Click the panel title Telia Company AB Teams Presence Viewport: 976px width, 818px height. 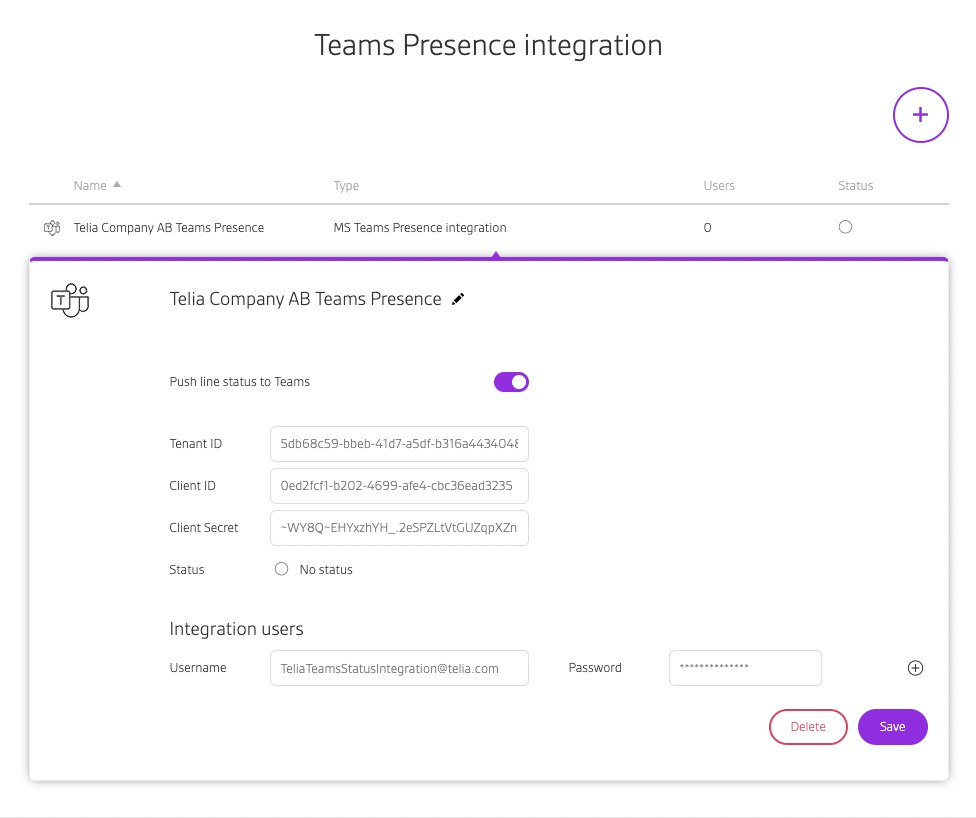(x=306, y=299)
